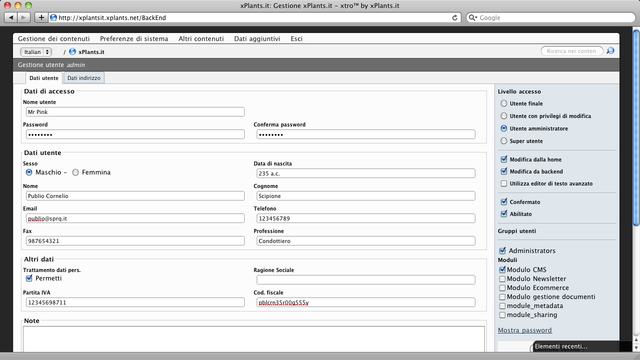Open Dati aggiuntivi menu
This screenshot has height=360, width=640.
(x=257, y=39)
